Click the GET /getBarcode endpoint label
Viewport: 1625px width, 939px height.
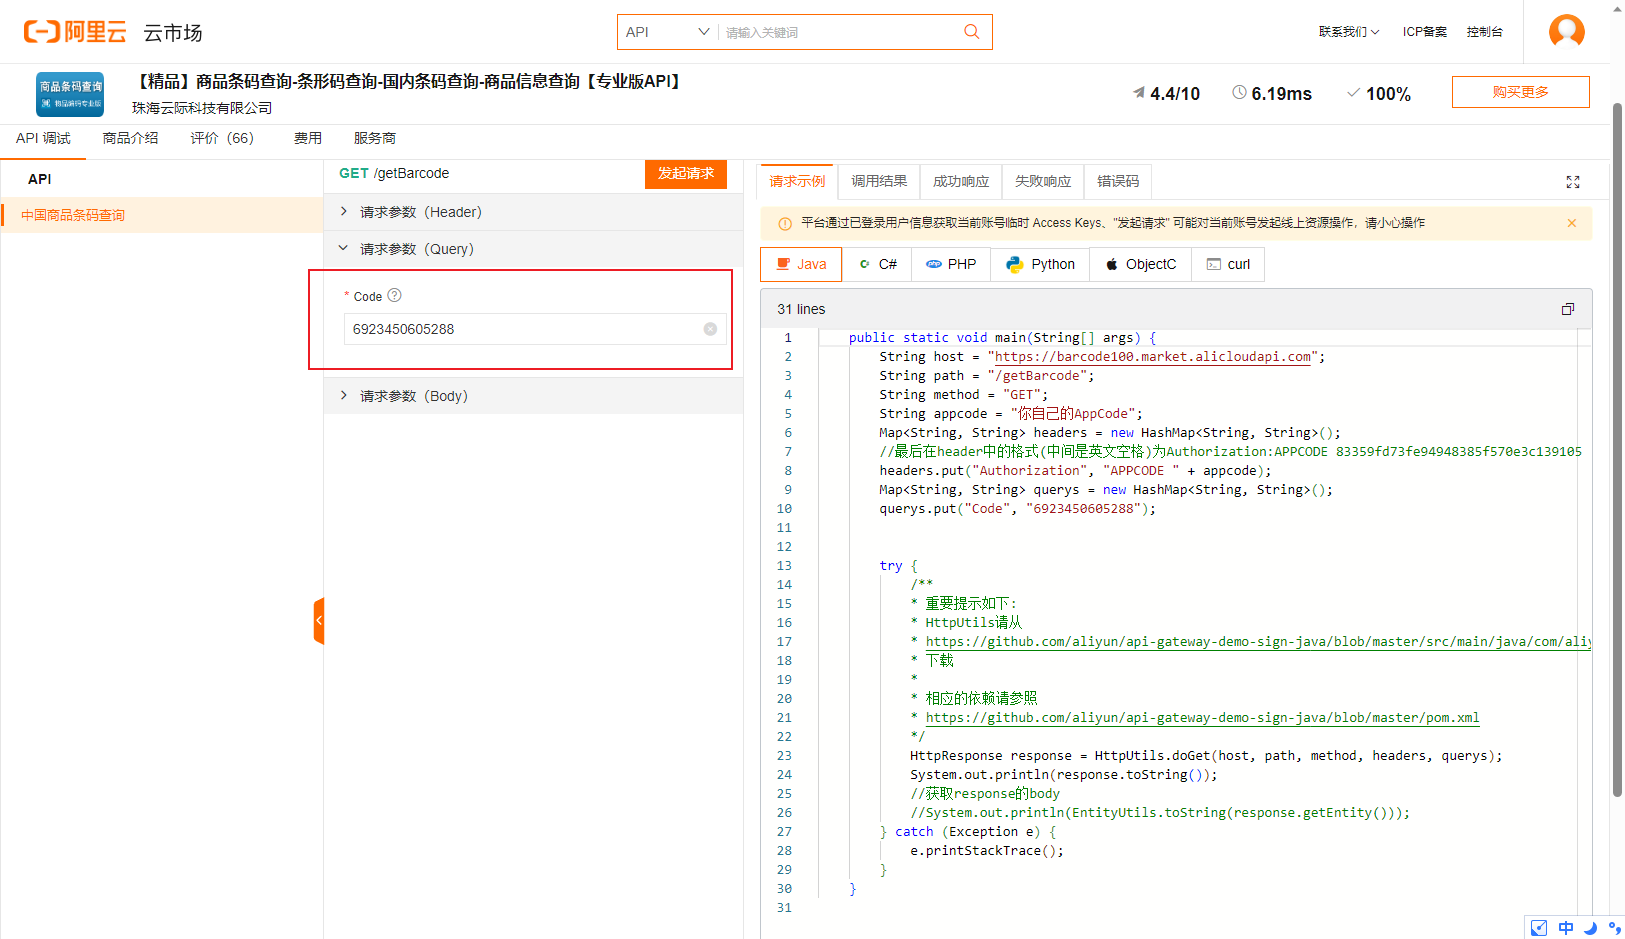tap(394, 173)
